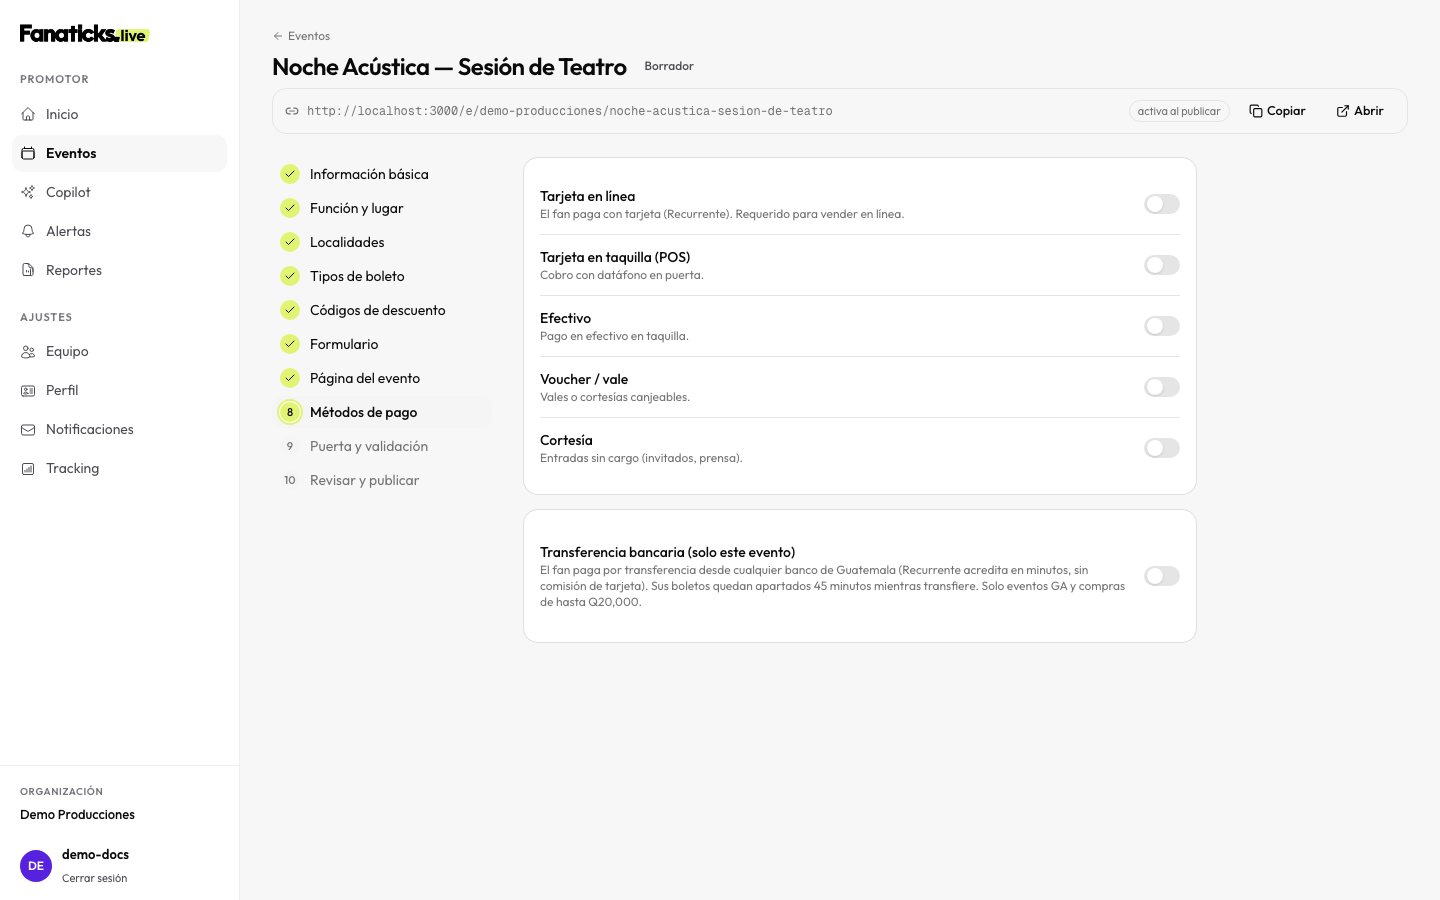Viewport: 1440px width, 900px height.
Task: Click the Copilot sparkle icon
Action: (x=28, y=192)
